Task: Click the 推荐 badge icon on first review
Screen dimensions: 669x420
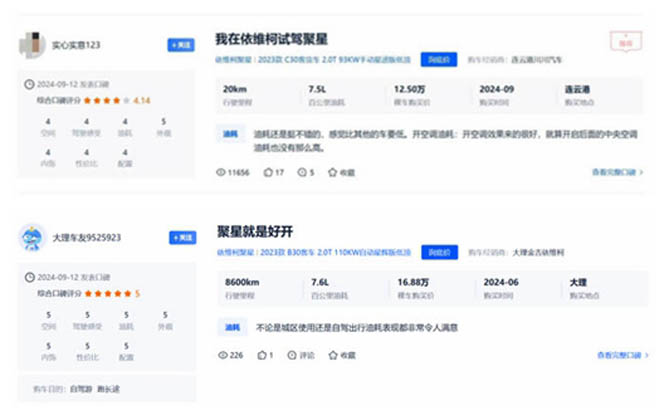Action: [625, 41]
